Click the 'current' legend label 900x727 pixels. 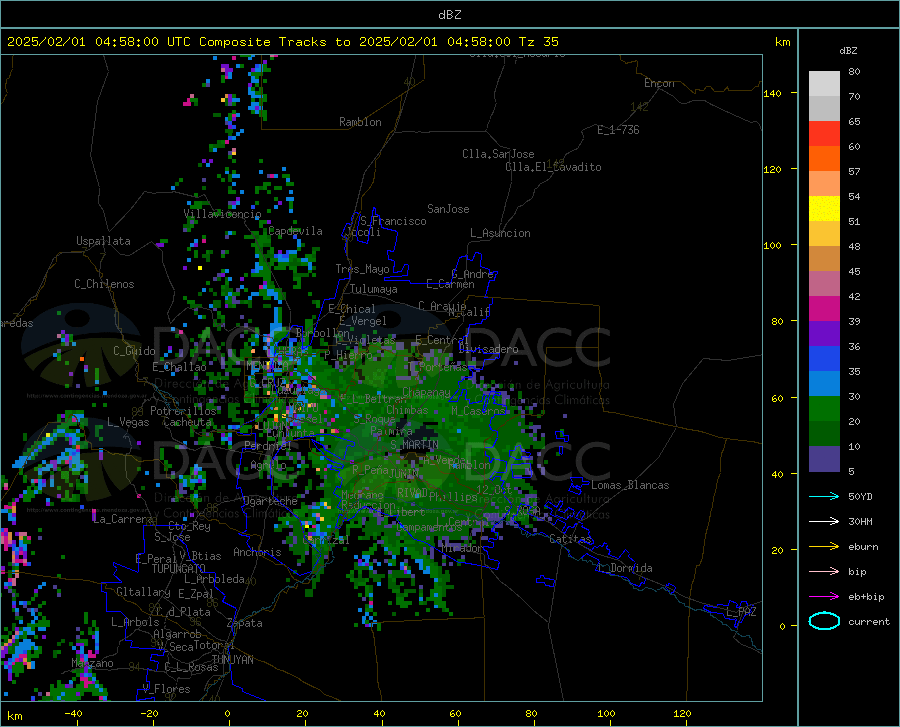869,621
